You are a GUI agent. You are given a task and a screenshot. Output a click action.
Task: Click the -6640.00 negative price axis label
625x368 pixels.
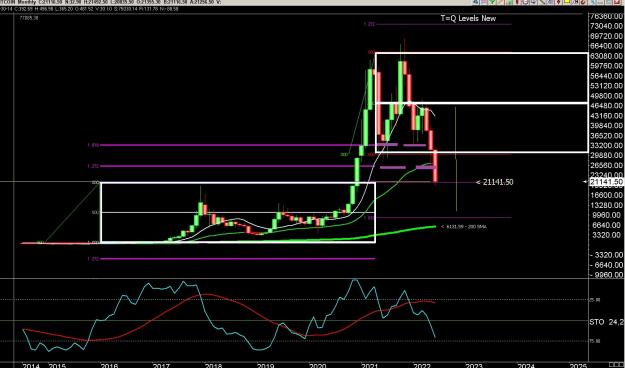606,265
